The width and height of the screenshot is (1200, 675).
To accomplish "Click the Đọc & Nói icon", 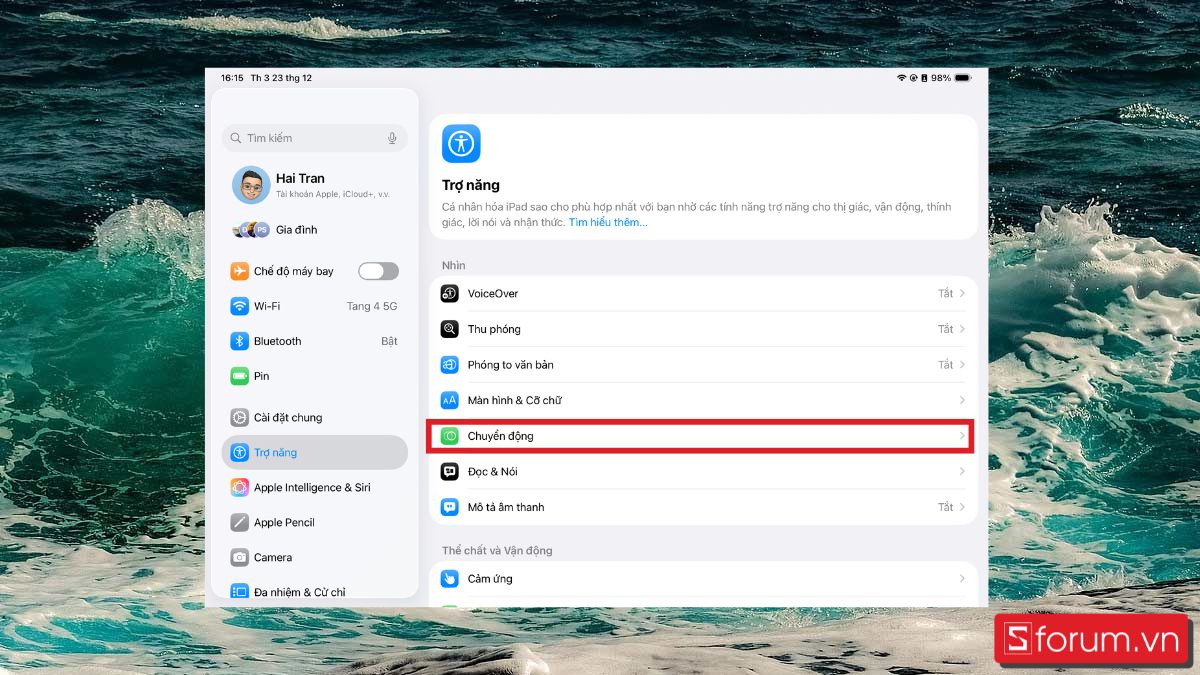I will click(450, 472).
